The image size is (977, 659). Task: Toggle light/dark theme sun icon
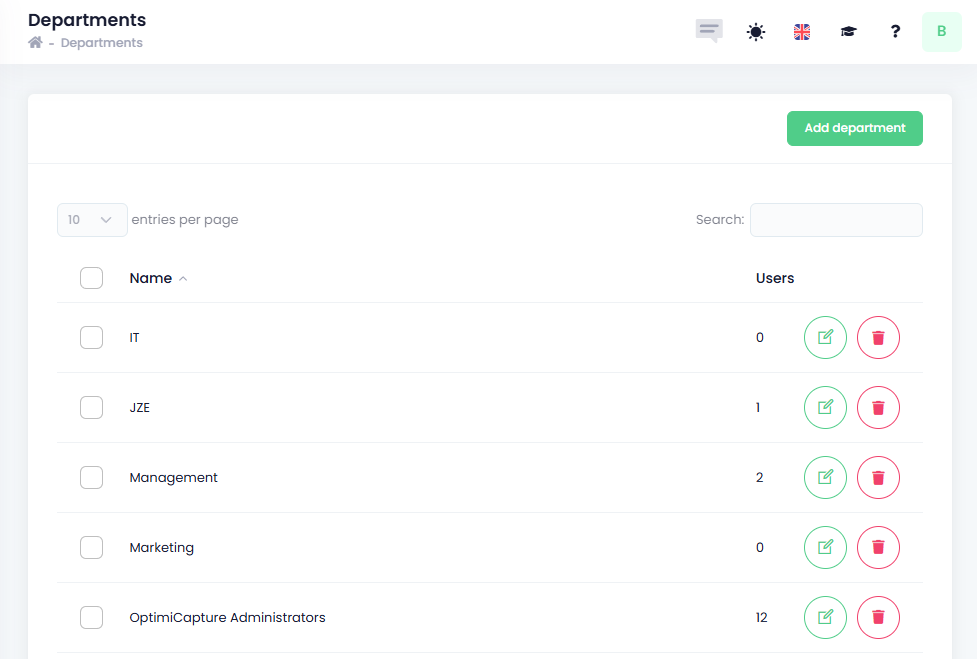[756, 32]
